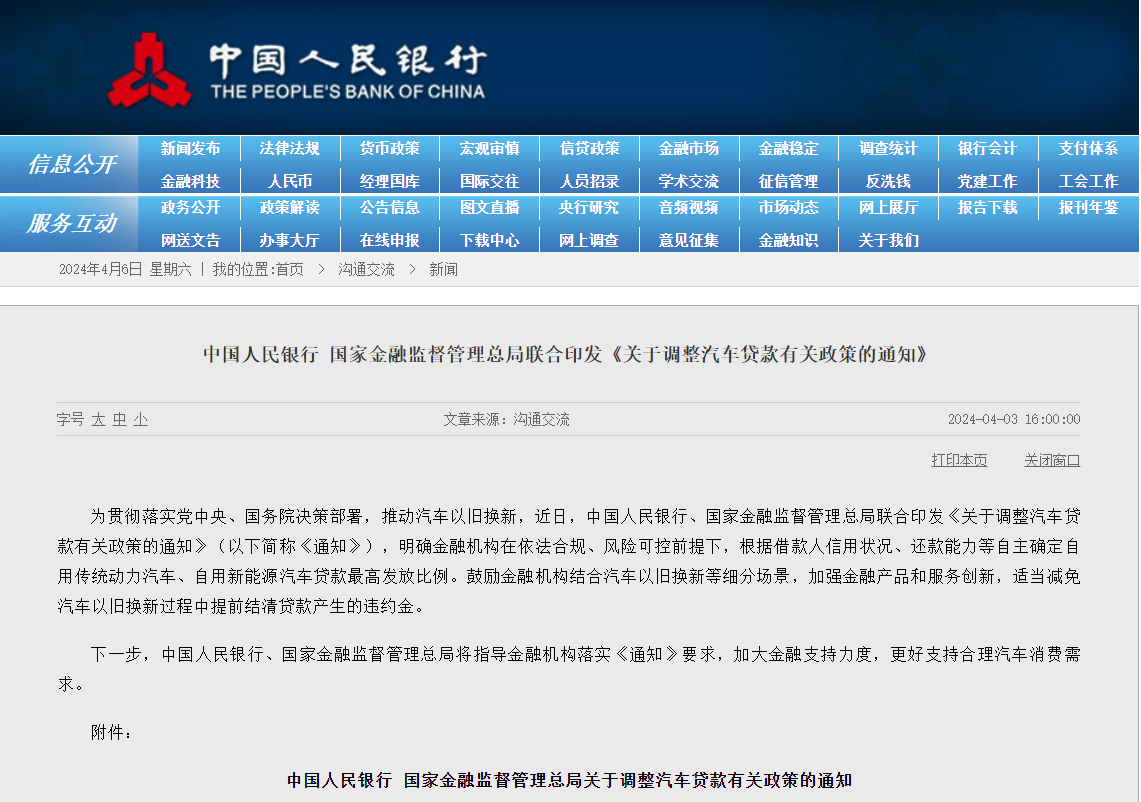Image resolution: width=1141 pixels, height=802 pixels.
Task: Choose 办事大厅 in the service menu
Action: click(x=290, y=240)
